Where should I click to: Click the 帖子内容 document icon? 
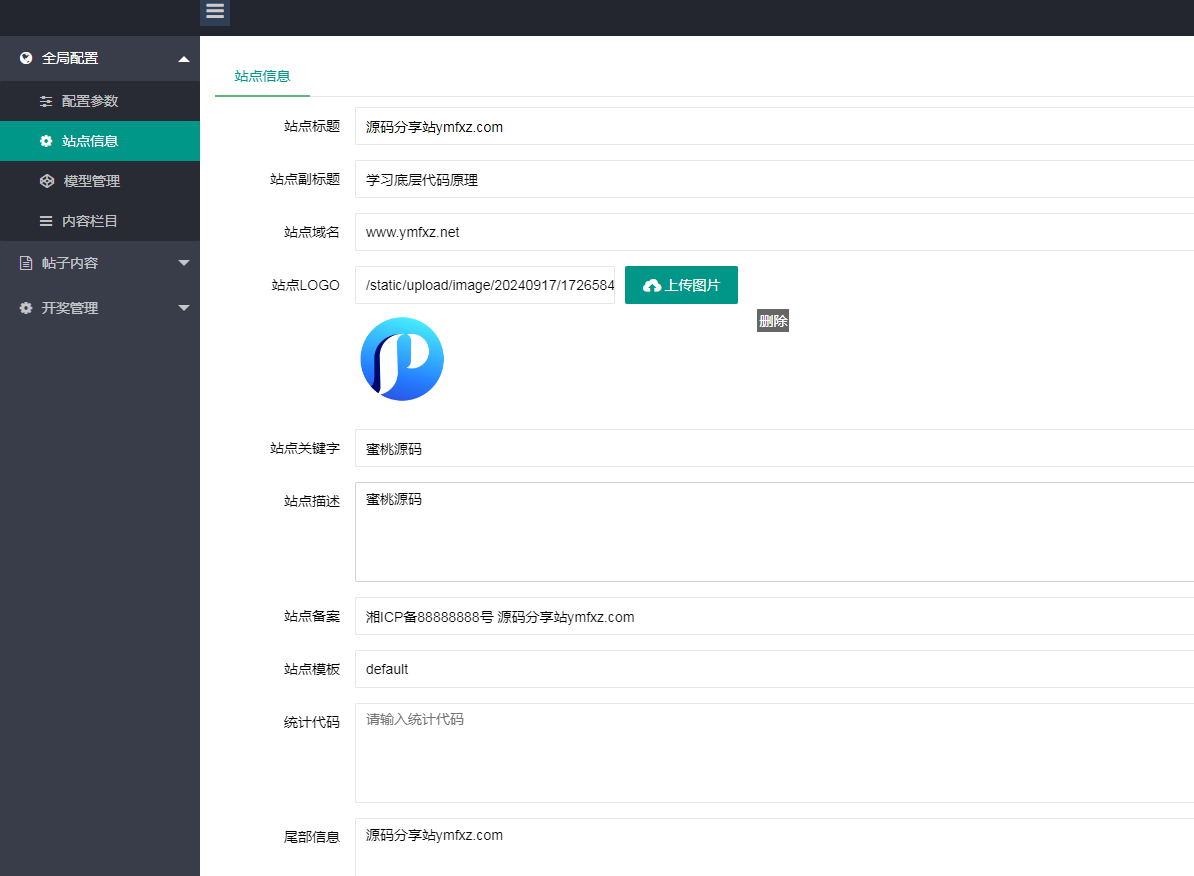[x=26, y=263]
